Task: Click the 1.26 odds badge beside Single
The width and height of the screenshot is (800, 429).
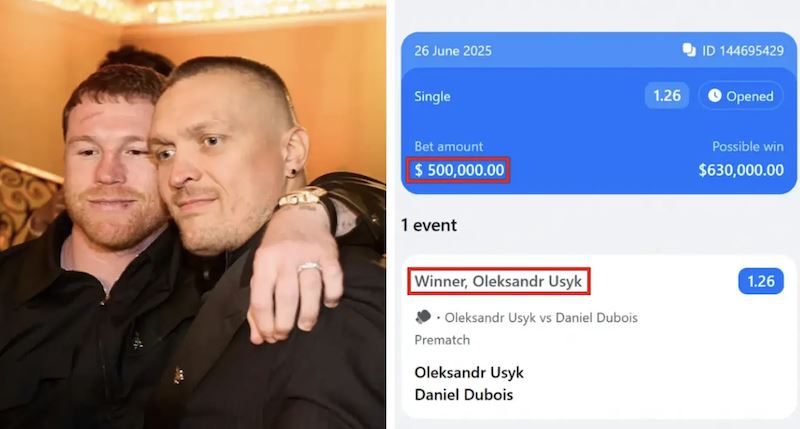Action: (667, 96)
